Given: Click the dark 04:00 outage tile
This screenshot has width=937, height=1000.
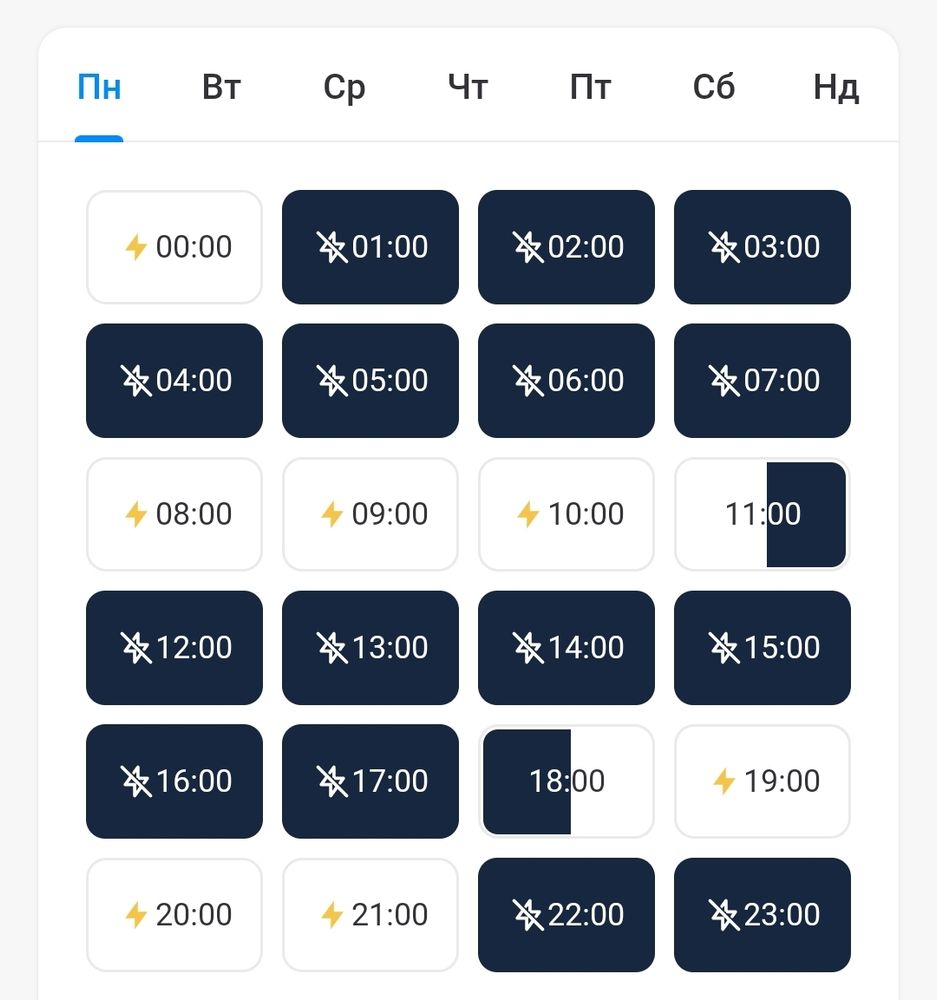Looking at the screenshot, I should point(174,381).
